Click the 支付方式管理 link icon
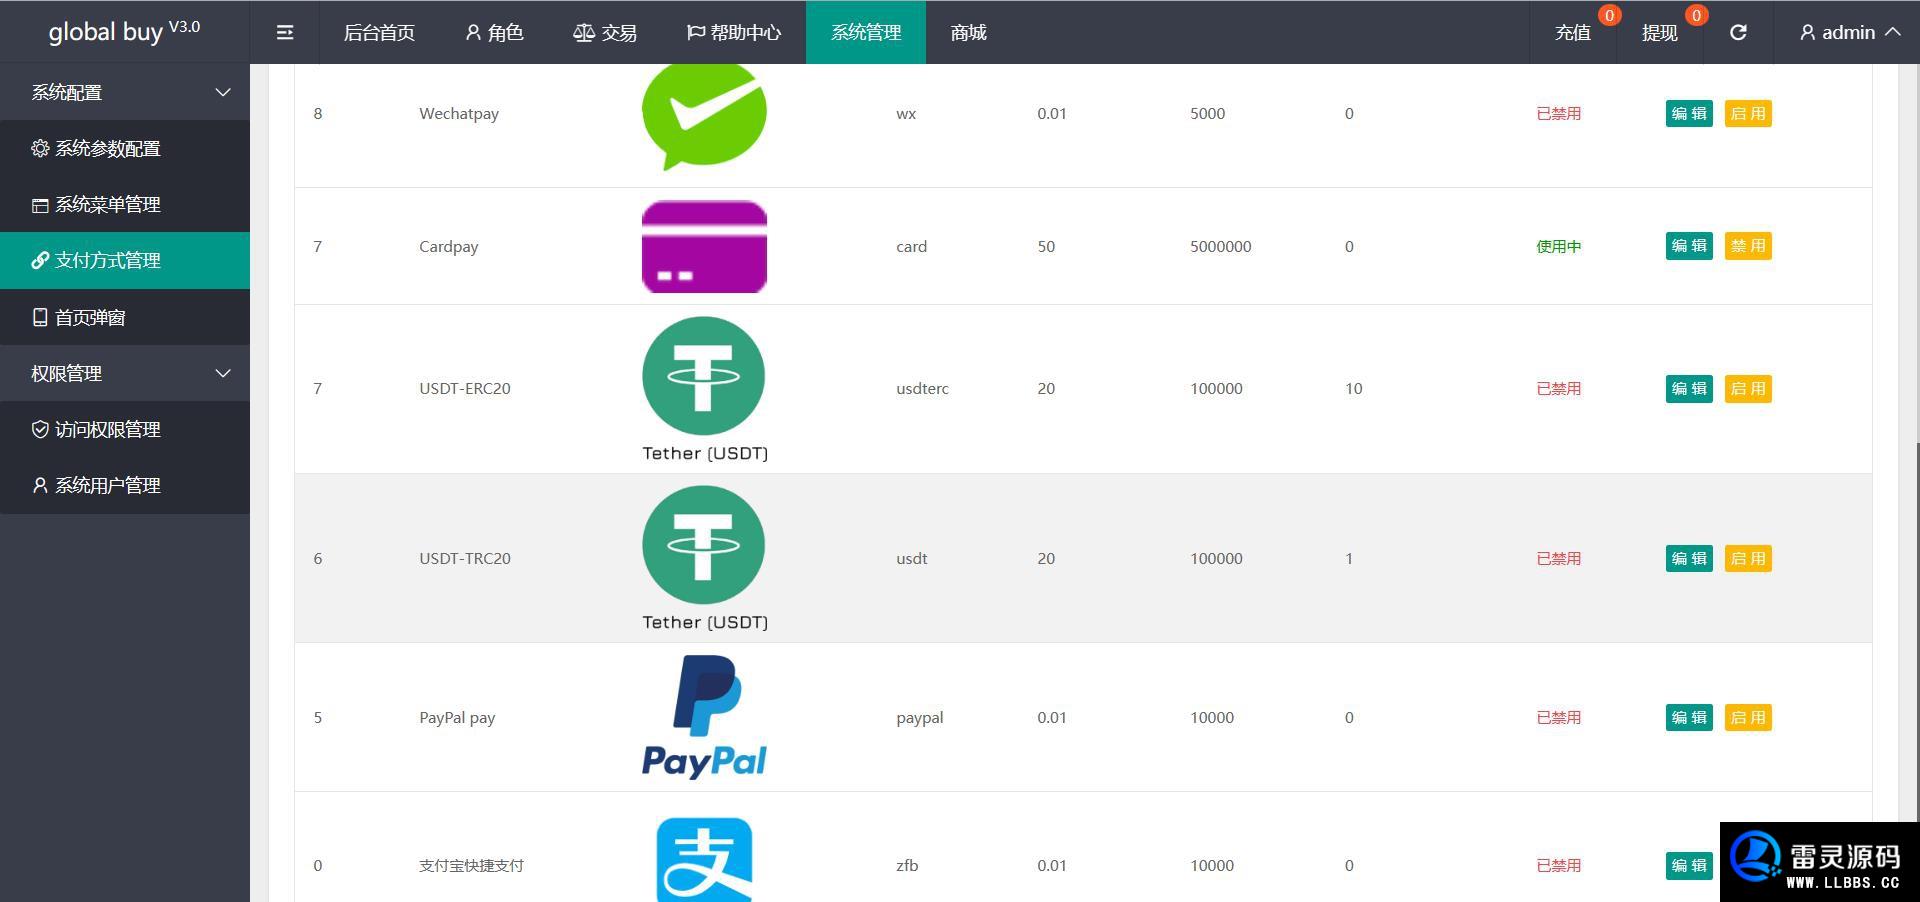 pos(40,260)
